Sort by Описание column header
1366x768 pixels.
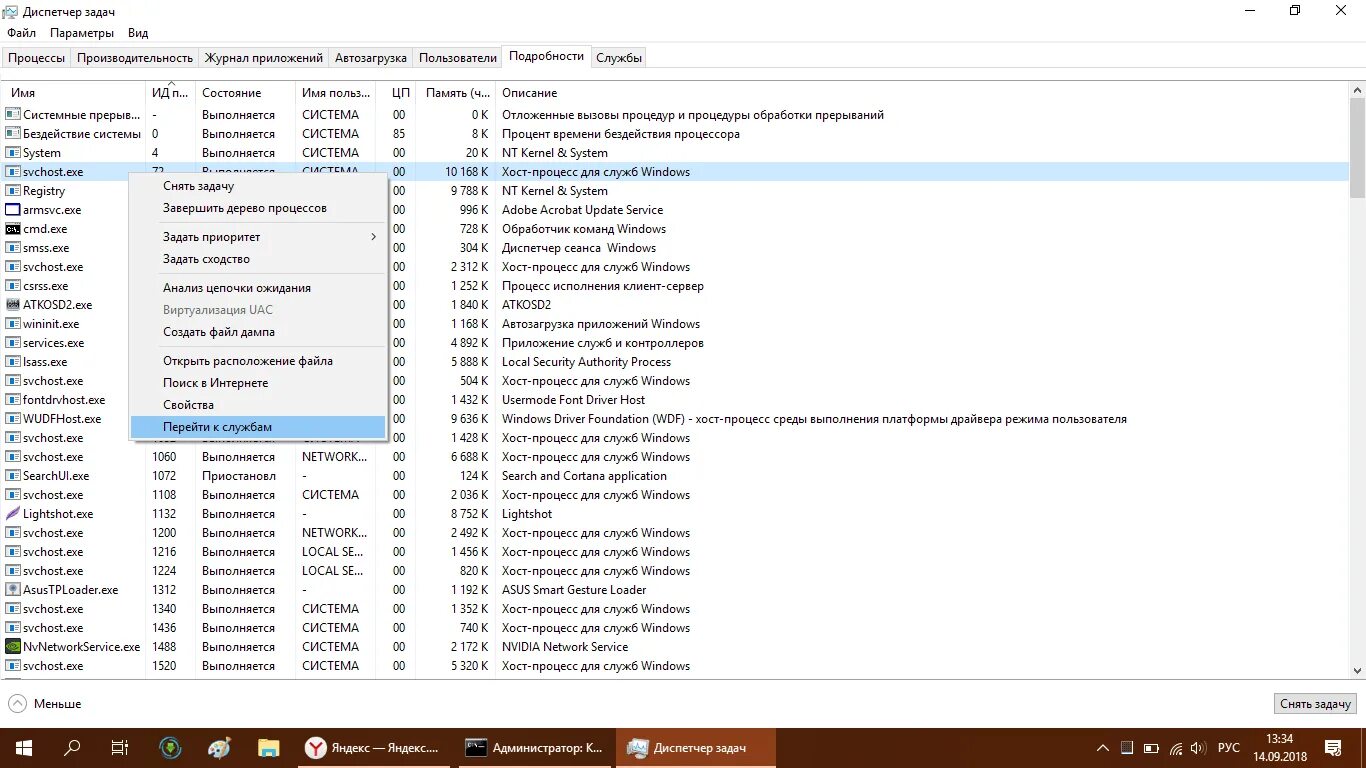921,93
